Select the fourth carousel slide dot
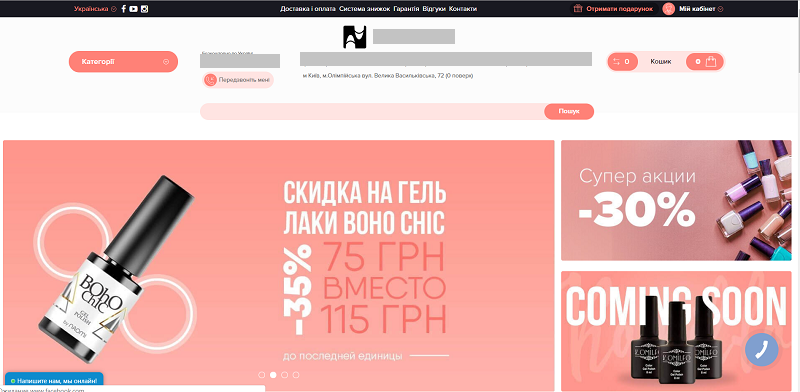Viewport: 800px width, 392px height. (296, 375)
